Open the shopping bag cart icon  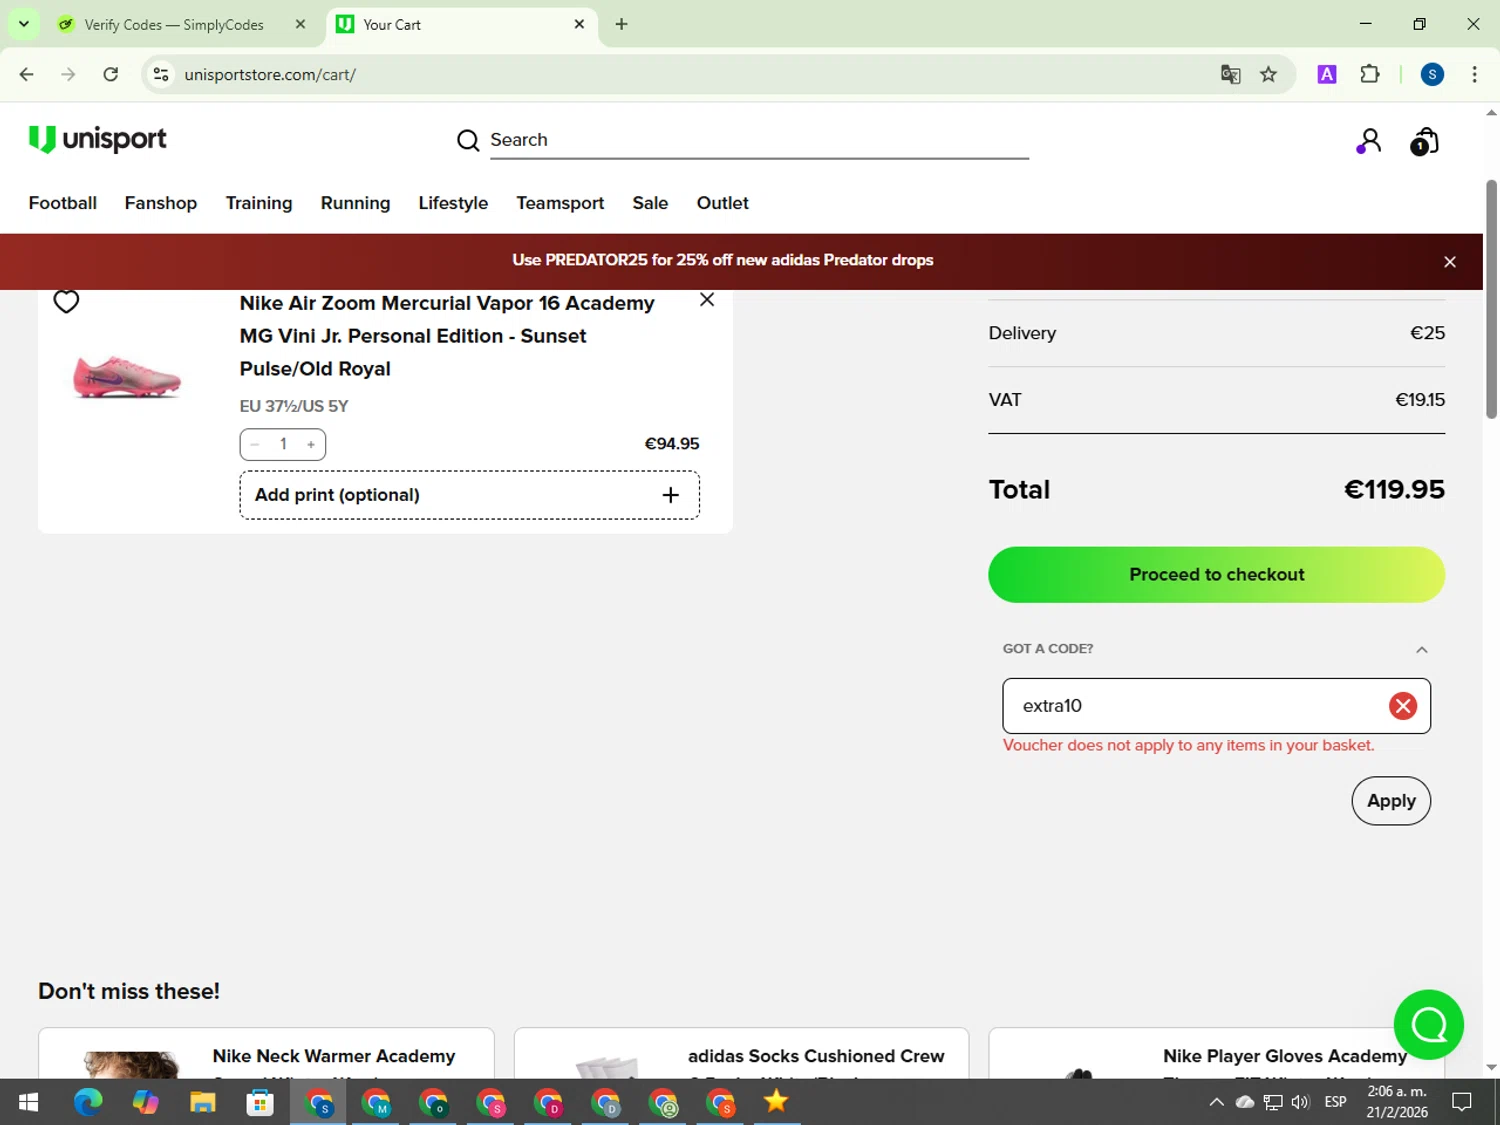pyautogui.click(x=1424, y=142)
